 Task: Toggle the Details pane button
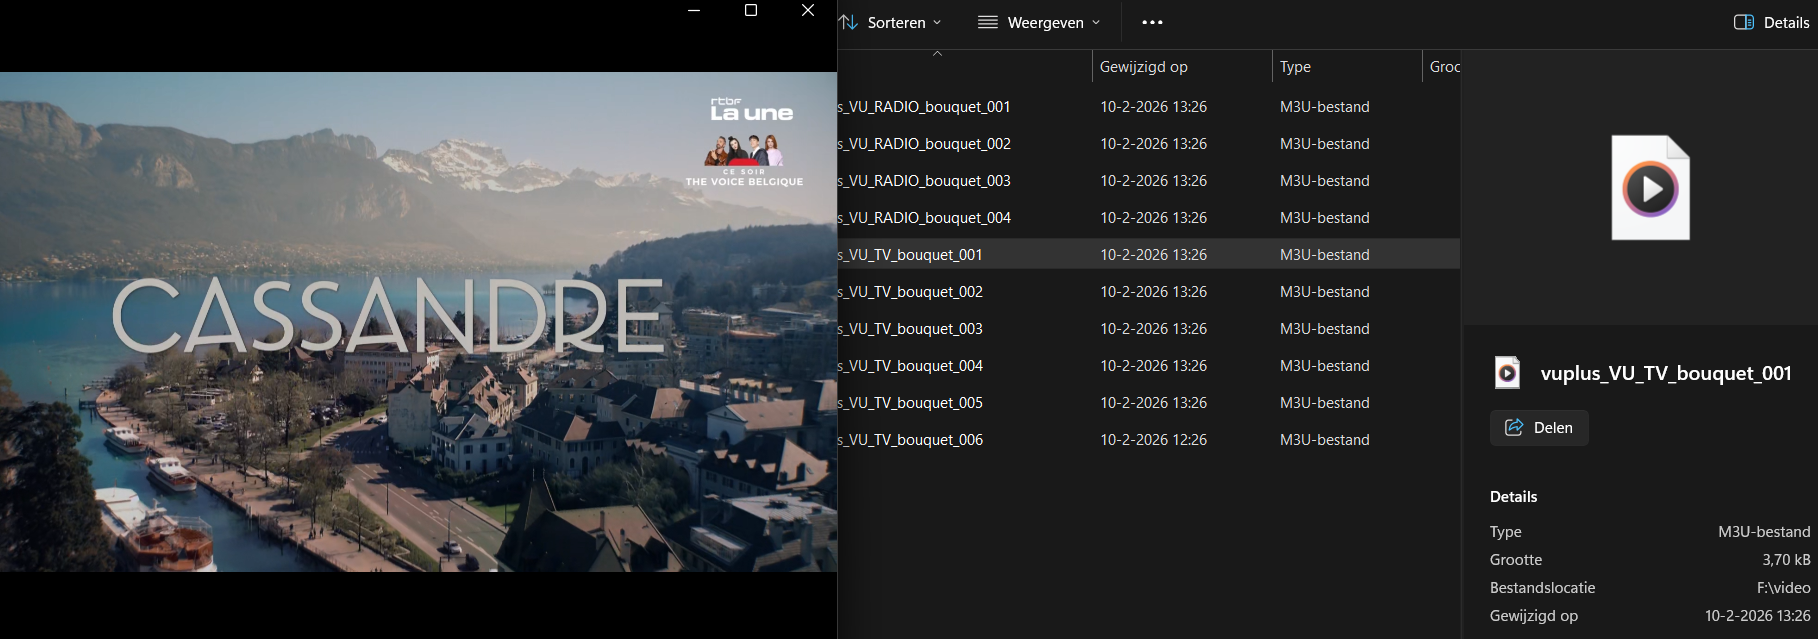pyautogui.click(x=1771, y=22)
